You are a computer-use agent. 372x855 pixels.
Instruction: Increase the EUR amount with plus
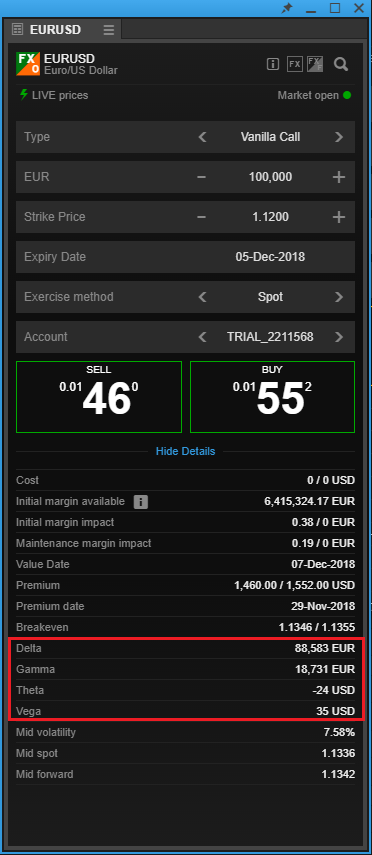click(339, 177)
